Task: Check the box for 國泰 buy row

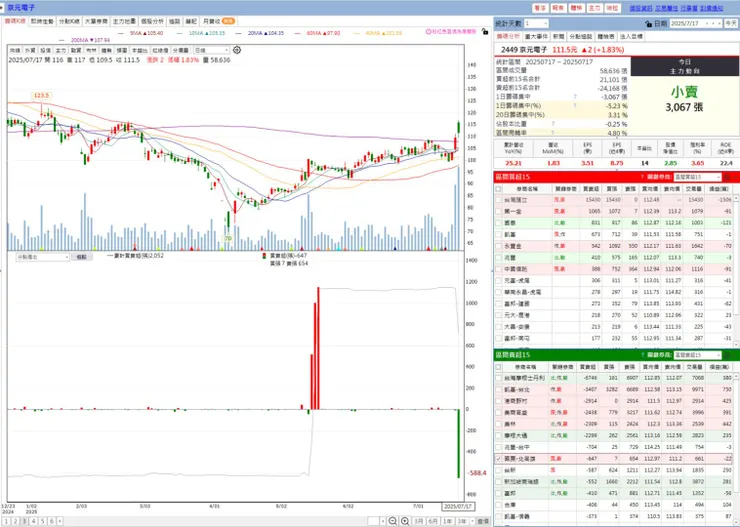Action: [x=498, y=223]
